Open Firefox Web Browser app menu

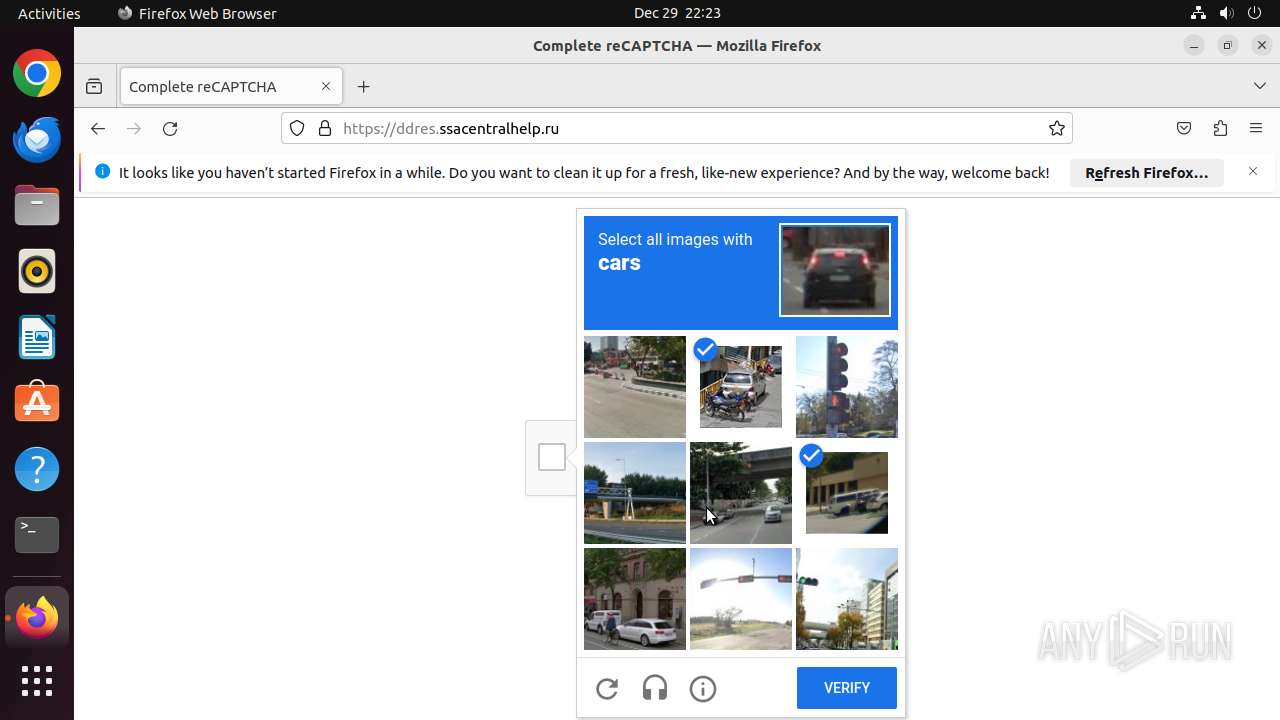[x=197, y=13]
